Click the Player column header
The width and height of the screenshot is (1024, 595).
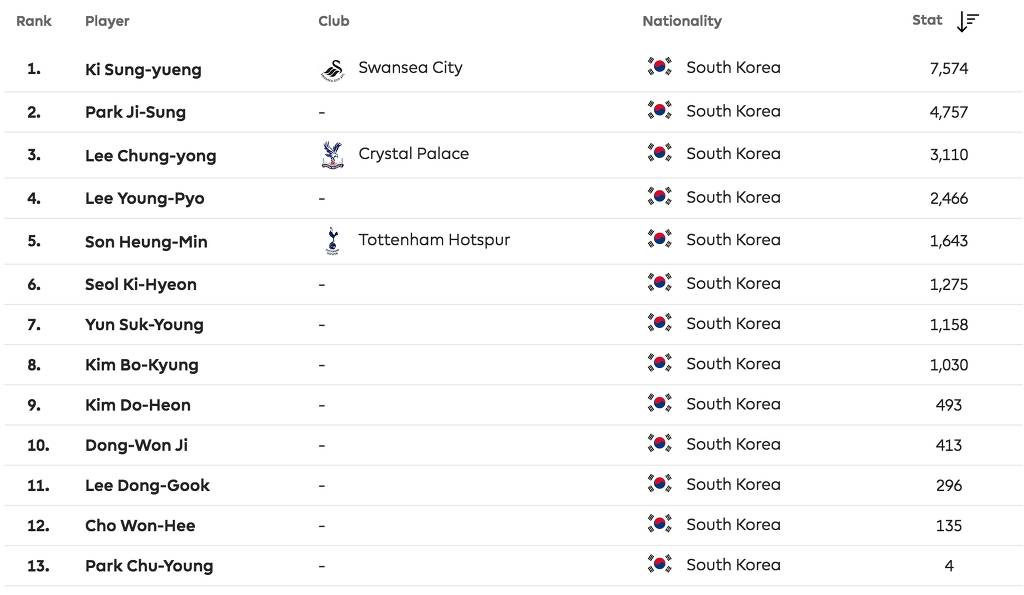click(x=107, y=21)
